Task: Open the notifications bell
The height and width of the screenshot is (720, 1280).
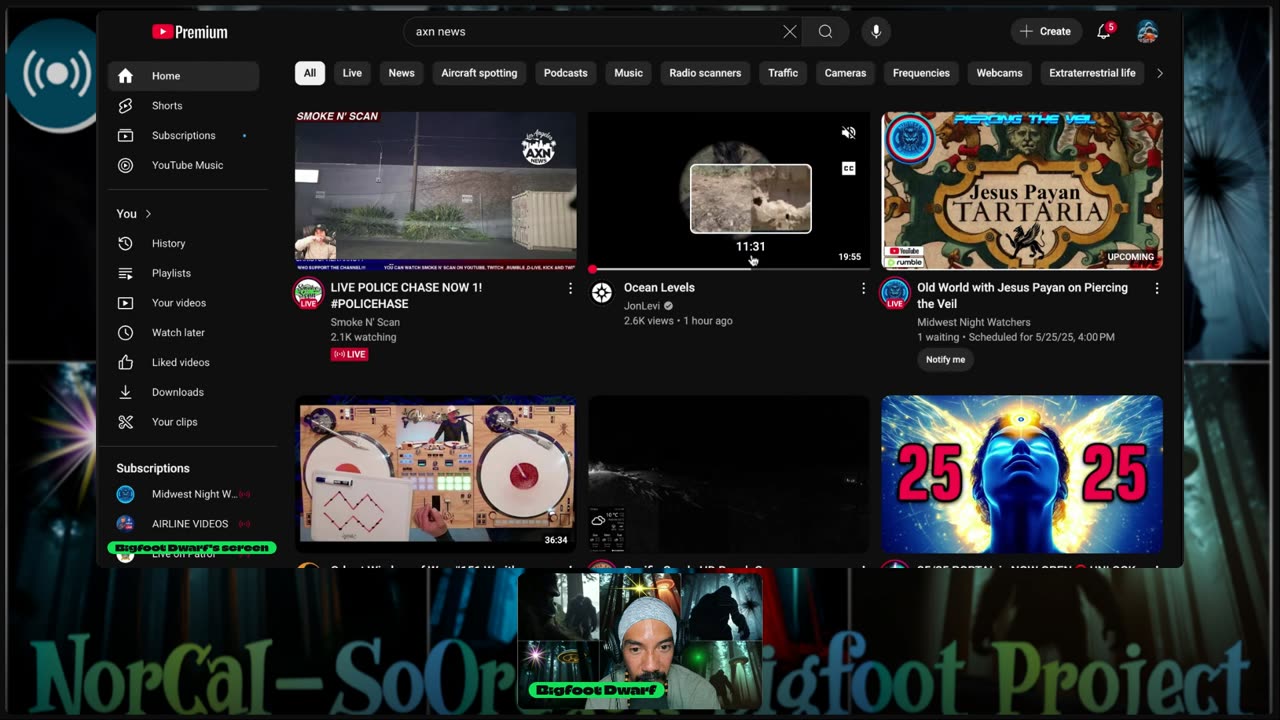Action: [x=1104, y=32]
